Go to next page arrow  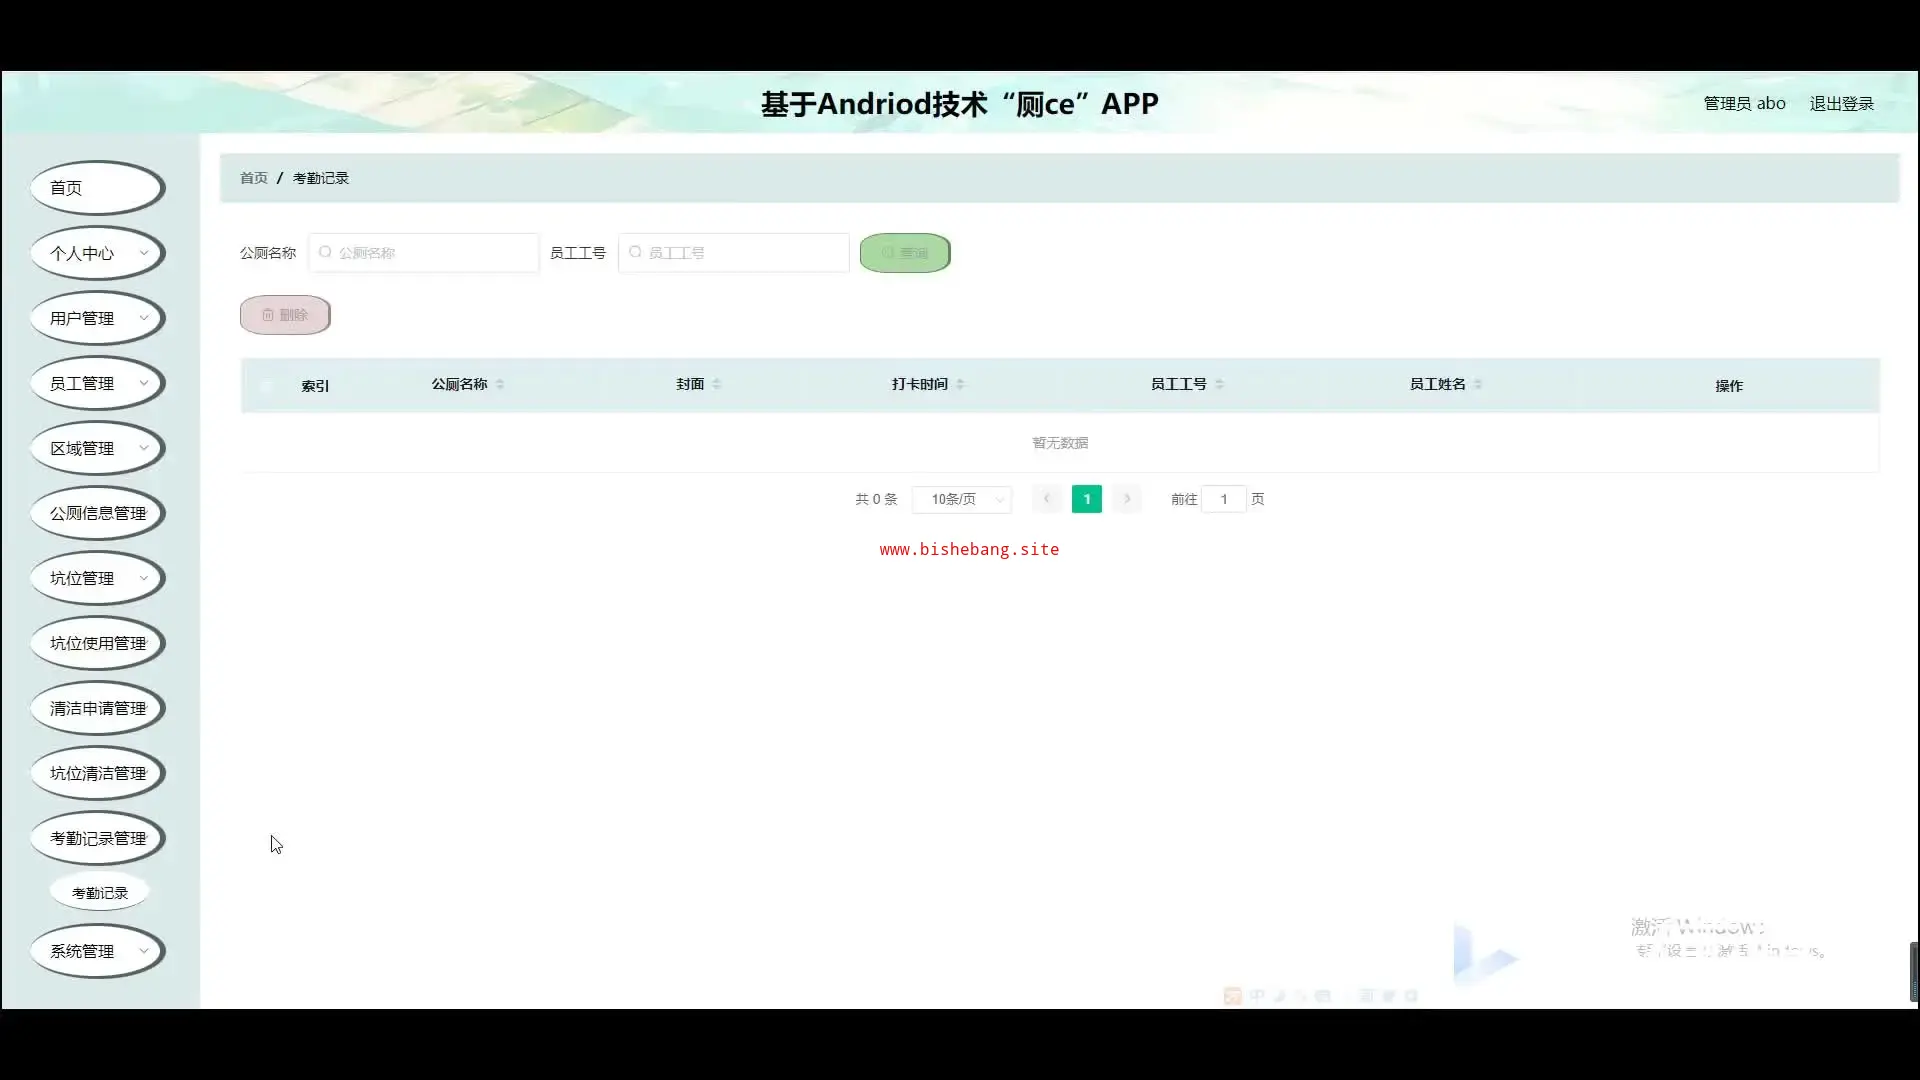[1127, 499]
